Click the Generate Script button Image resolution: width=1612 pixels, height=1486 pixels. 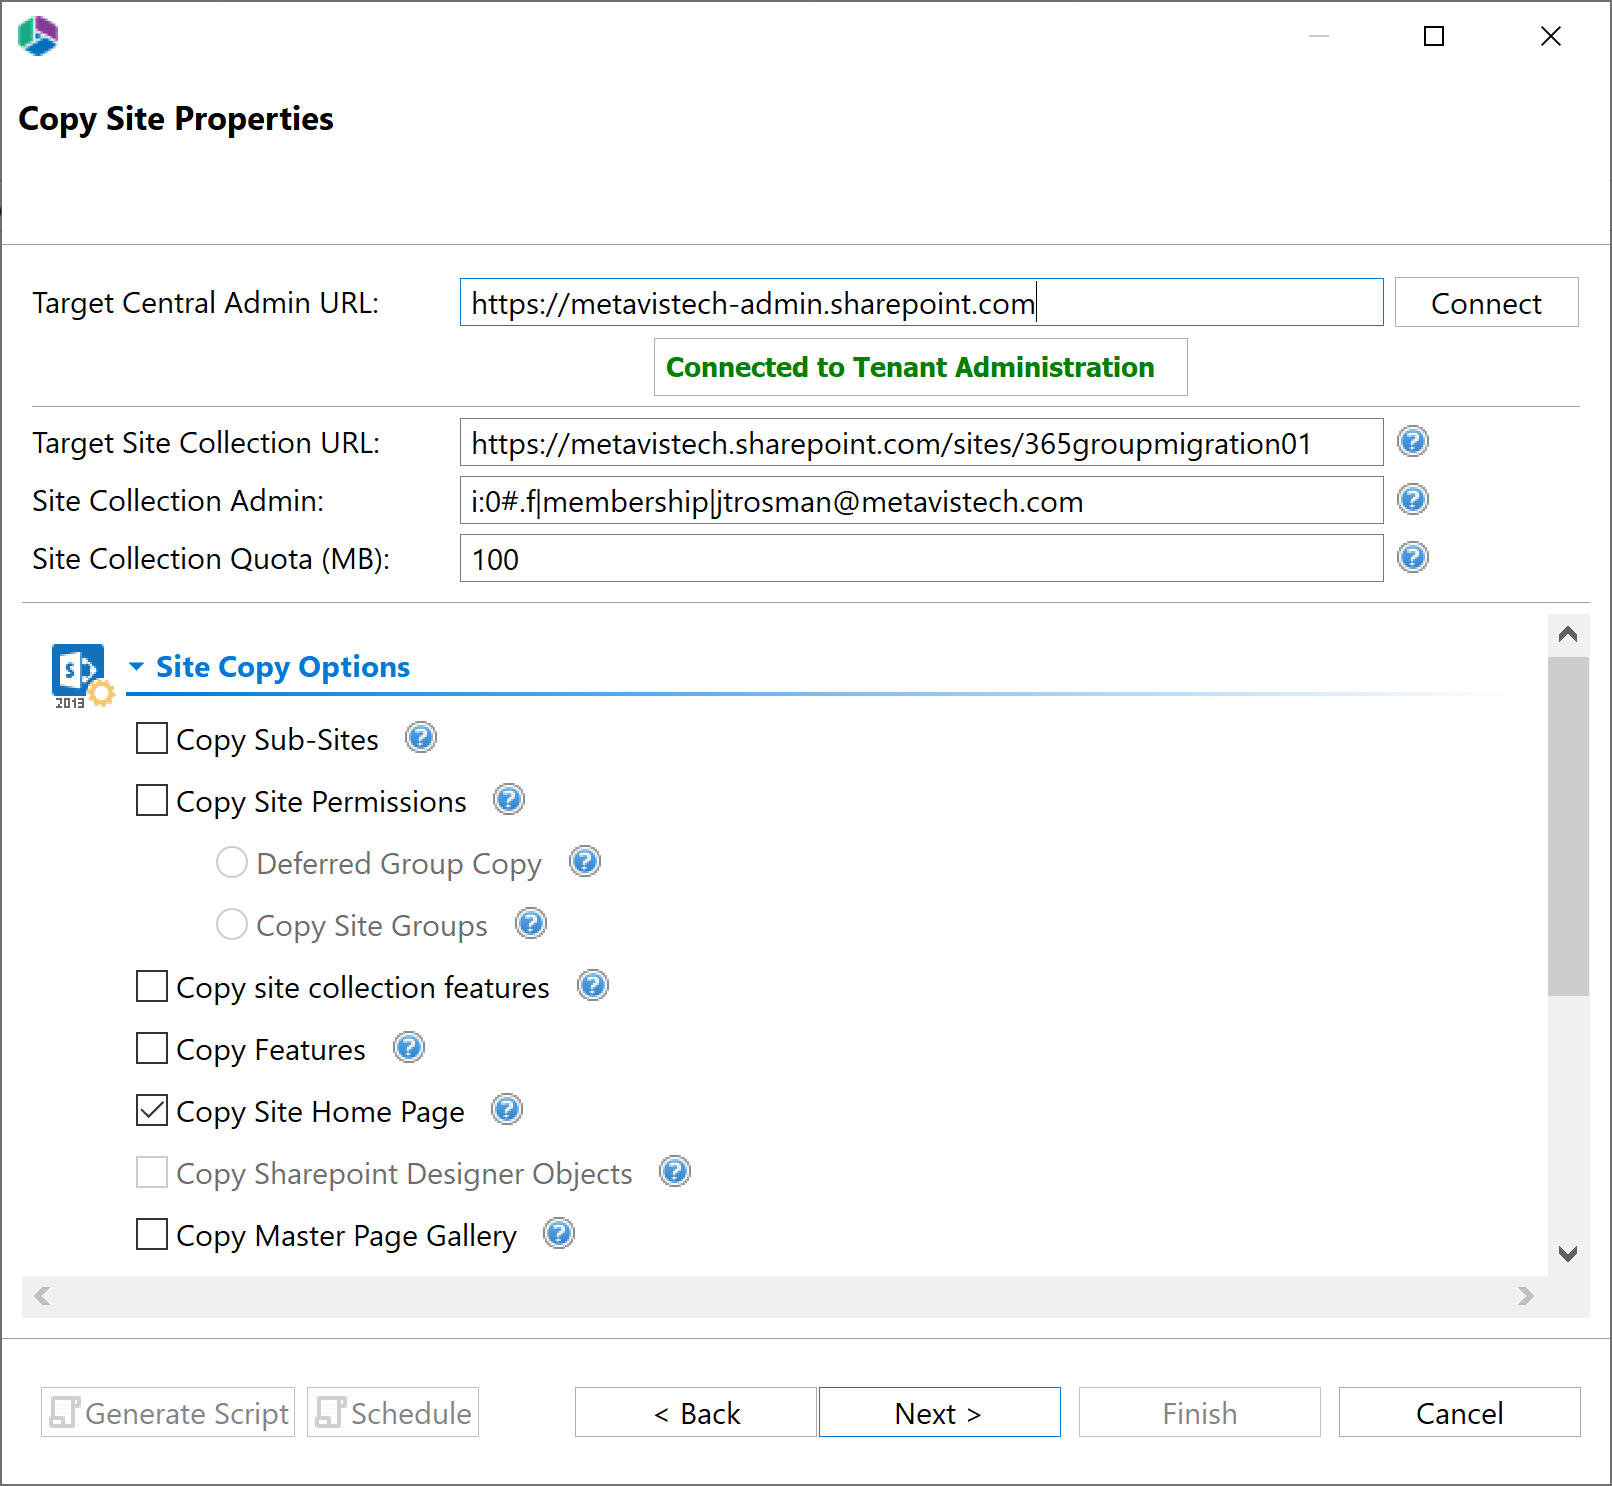[x=167, y=1412]
